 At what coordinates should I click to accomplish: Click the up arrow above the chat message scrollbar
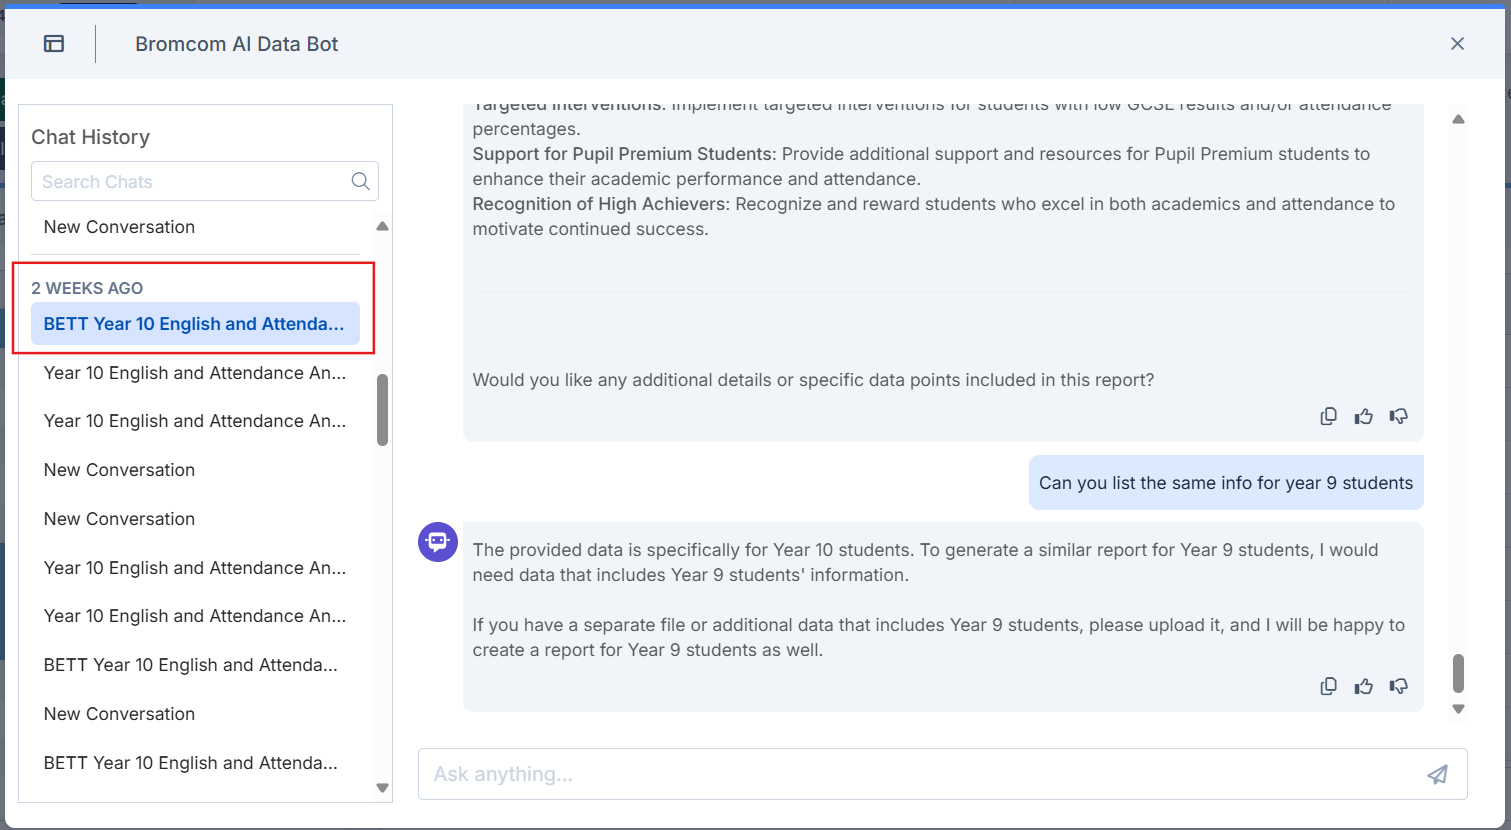[1458, 118]
